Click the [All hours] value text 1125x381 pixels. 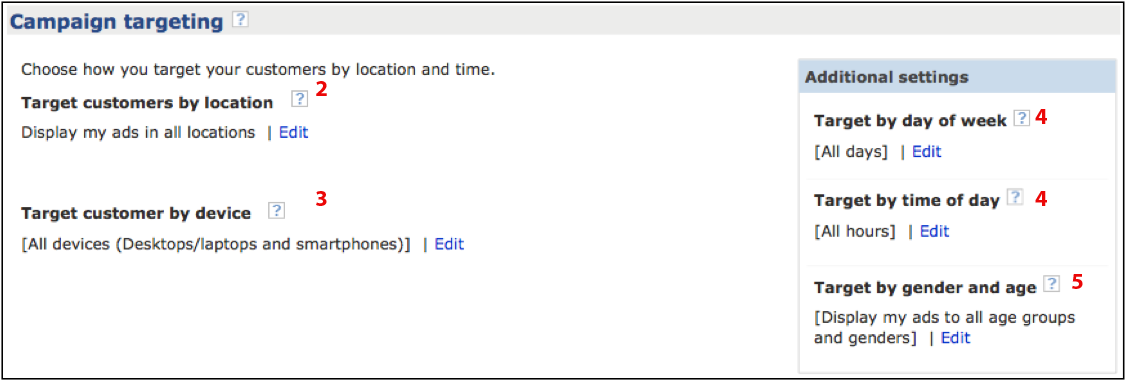[855, 231]
